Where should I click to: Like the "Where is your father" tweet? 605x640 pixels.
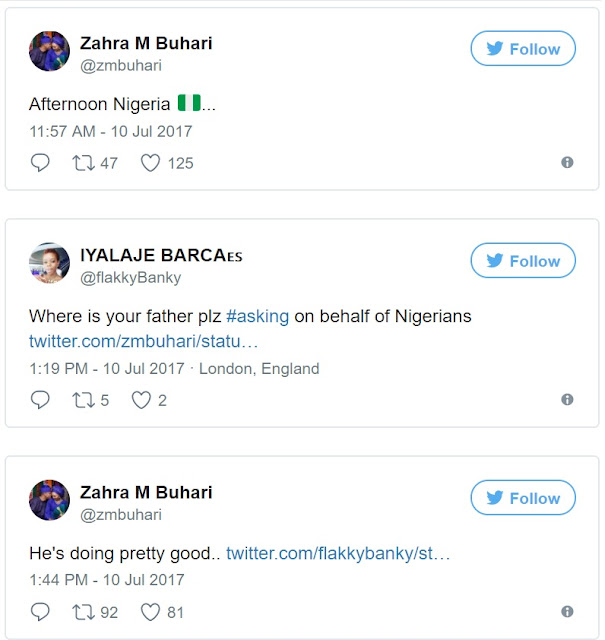coord(142,400)
